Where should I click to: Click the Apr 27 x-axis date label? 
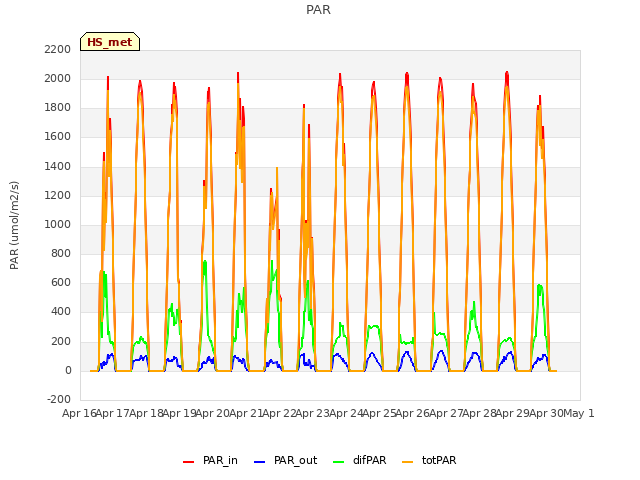point(446,413)
